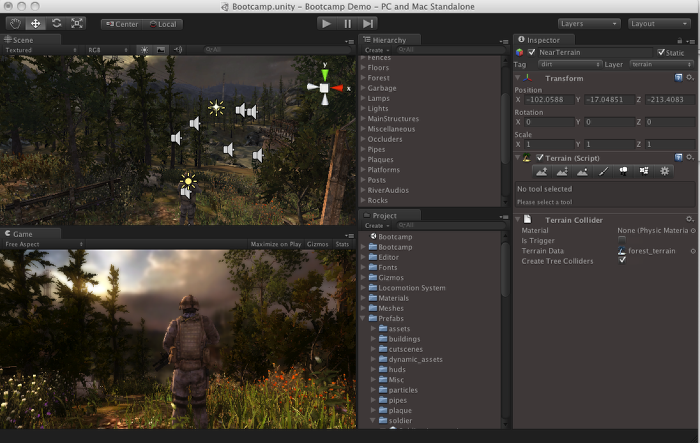Select the Inspector tab
The width and height of the screenshot is (700, 443).
coord(543,40)
